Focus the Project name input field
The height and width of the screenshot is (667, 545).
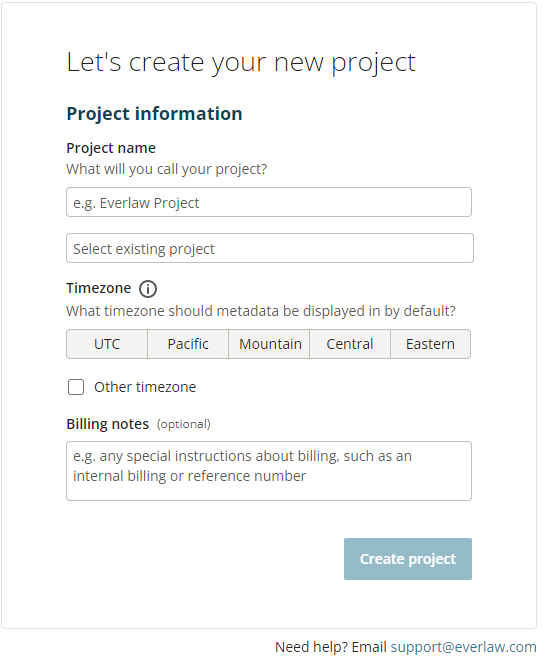coord(269,202)
